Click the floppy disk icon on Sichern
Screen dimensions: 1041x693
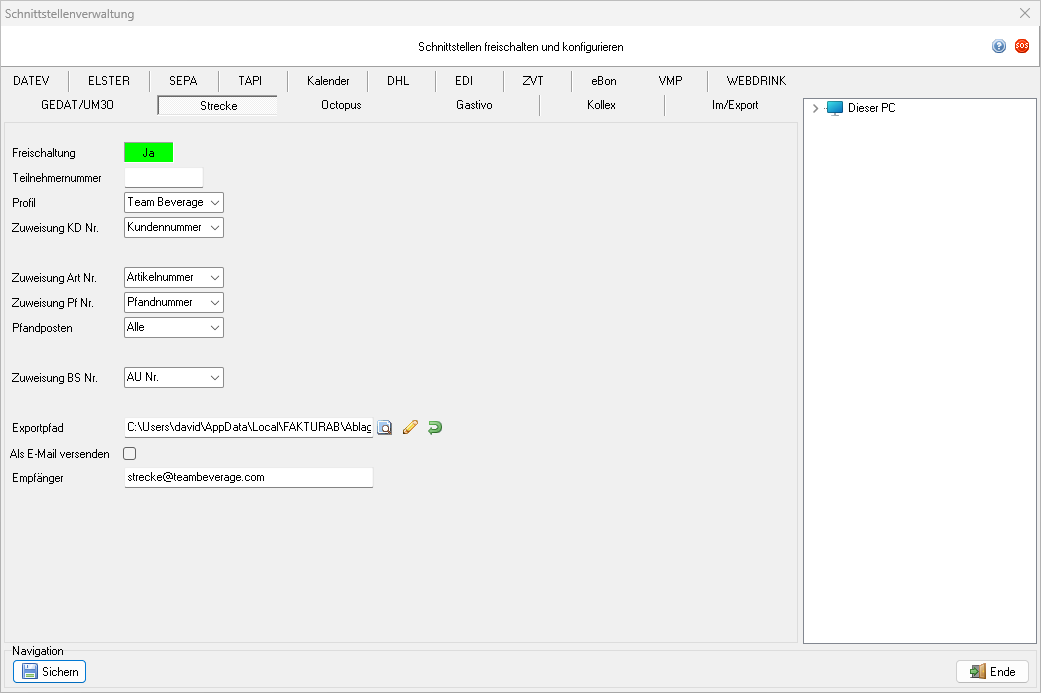[29, 672]
